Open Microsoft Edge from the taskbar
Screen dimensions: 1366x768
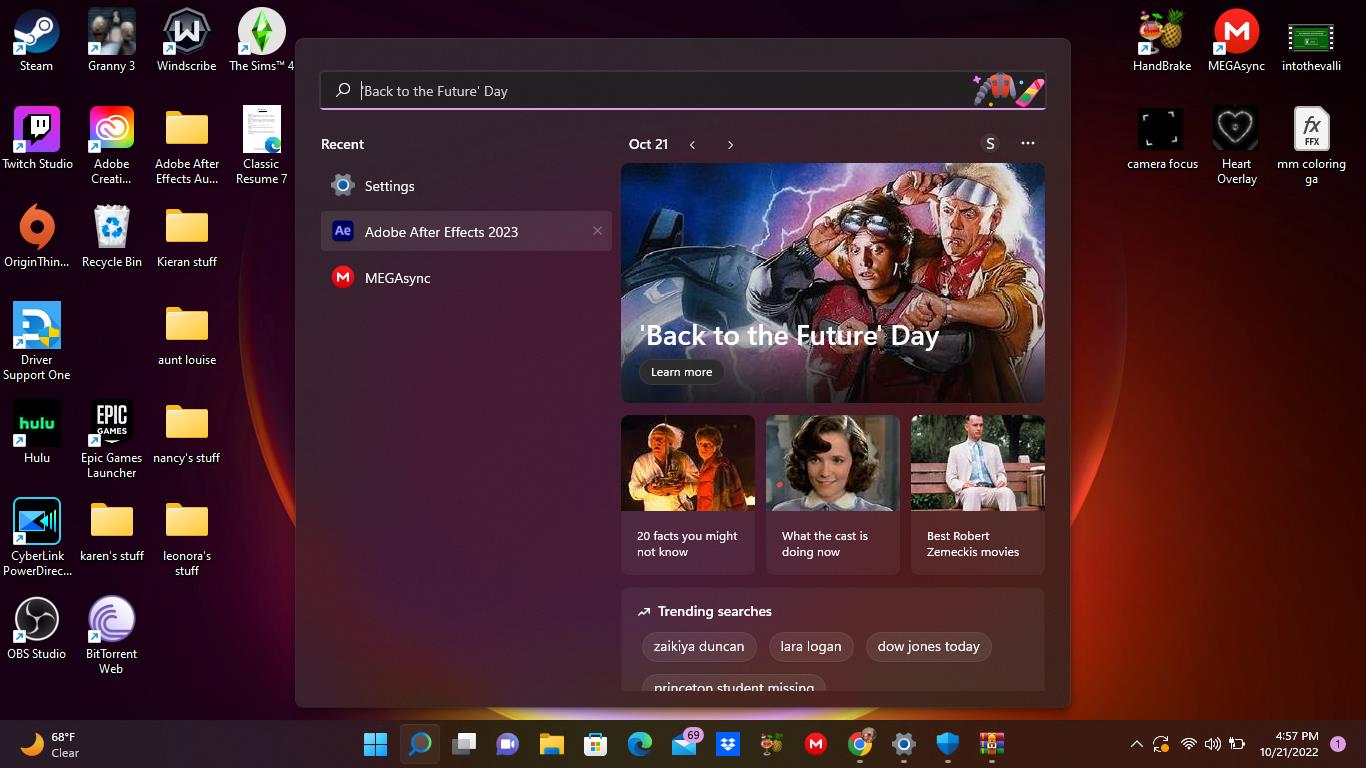click(640, 744)
